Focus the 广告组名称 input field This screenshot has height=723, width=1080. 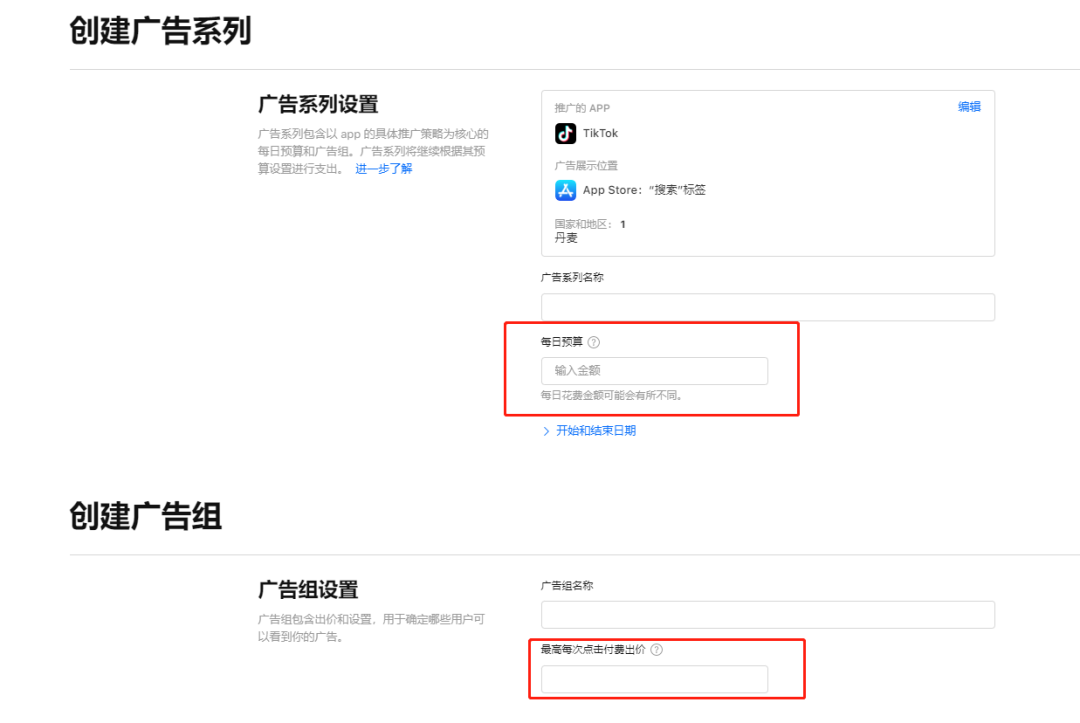point(767,614)
